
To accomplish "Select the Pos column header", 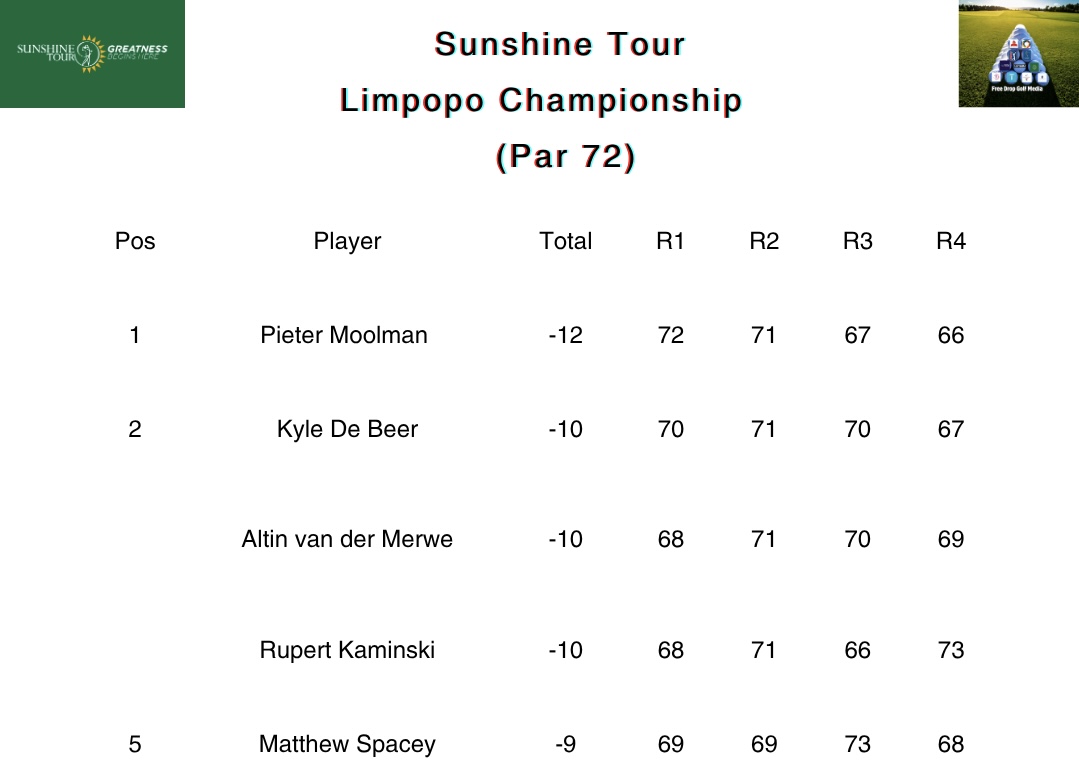I will (135, 241).
